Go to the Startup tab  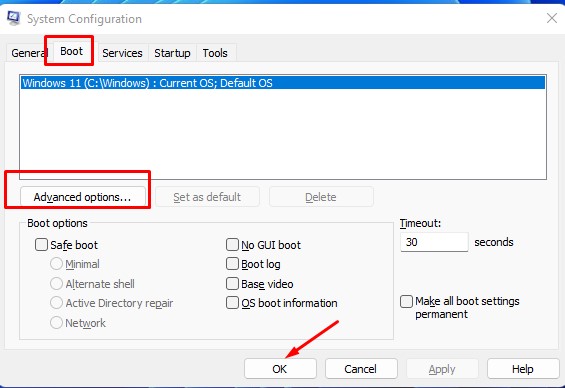coord(172,53)
